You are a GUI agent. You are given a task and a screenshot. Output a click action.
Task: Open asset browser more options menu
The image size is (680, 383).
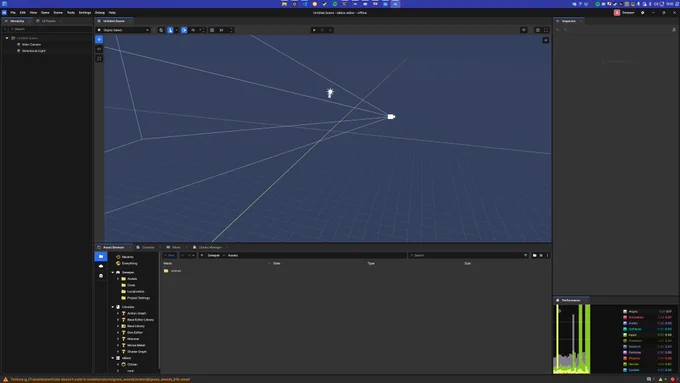[x=548, y=255]
